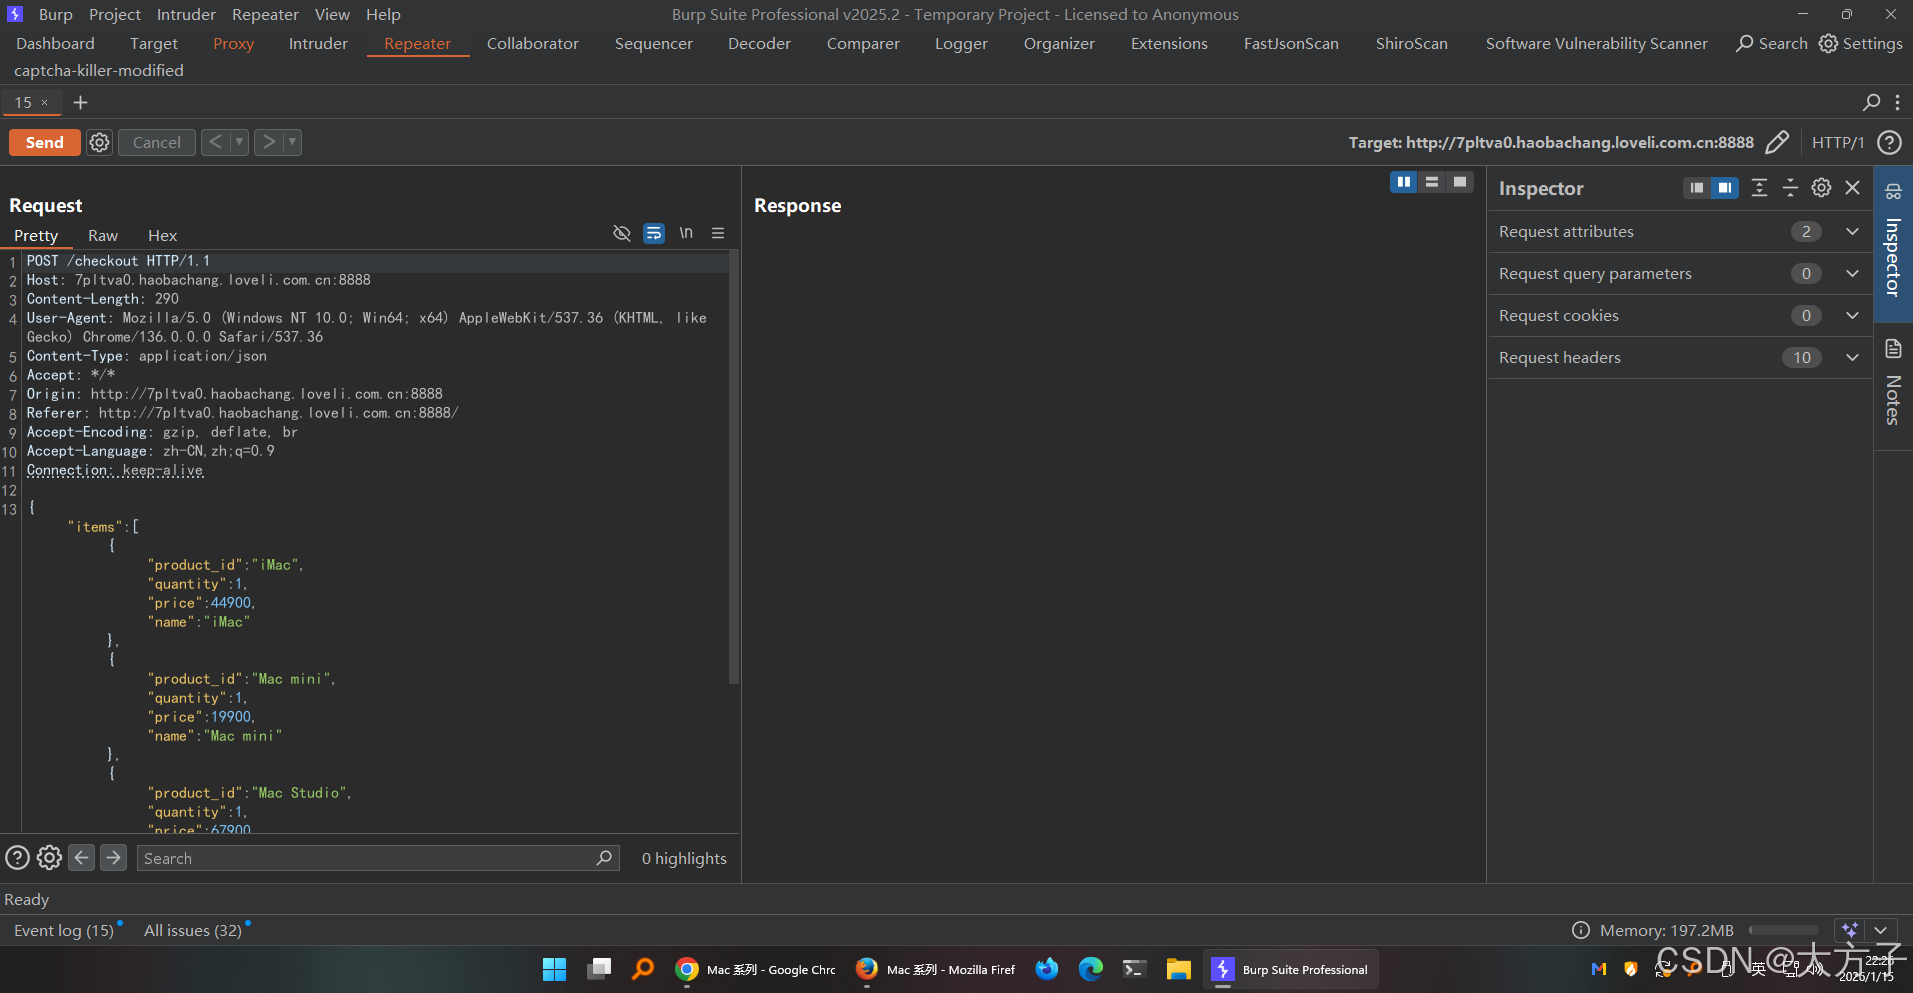1913x993 pixels.
Task: Jump to the next search match
Action: tap(114, 858)
